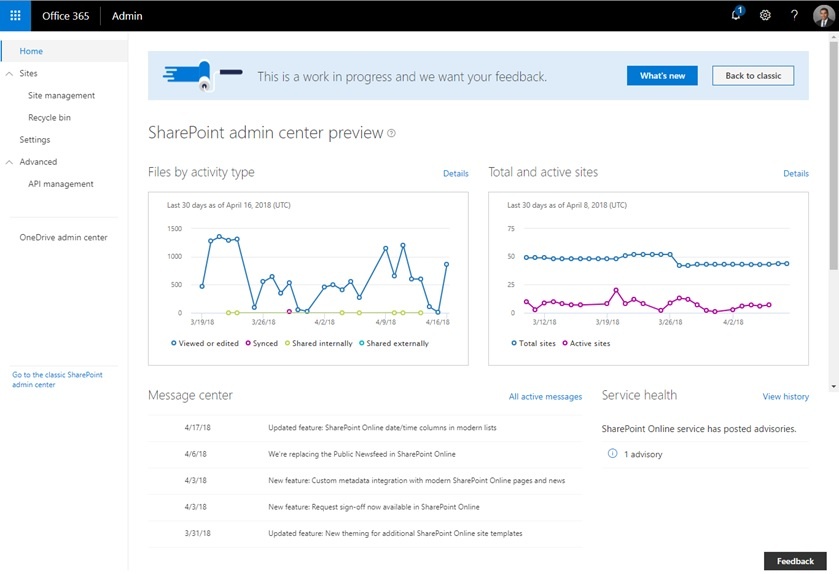Click the What's new button
Screen dimensions: 839x574
pyautogui.click(x=662, y=76)
